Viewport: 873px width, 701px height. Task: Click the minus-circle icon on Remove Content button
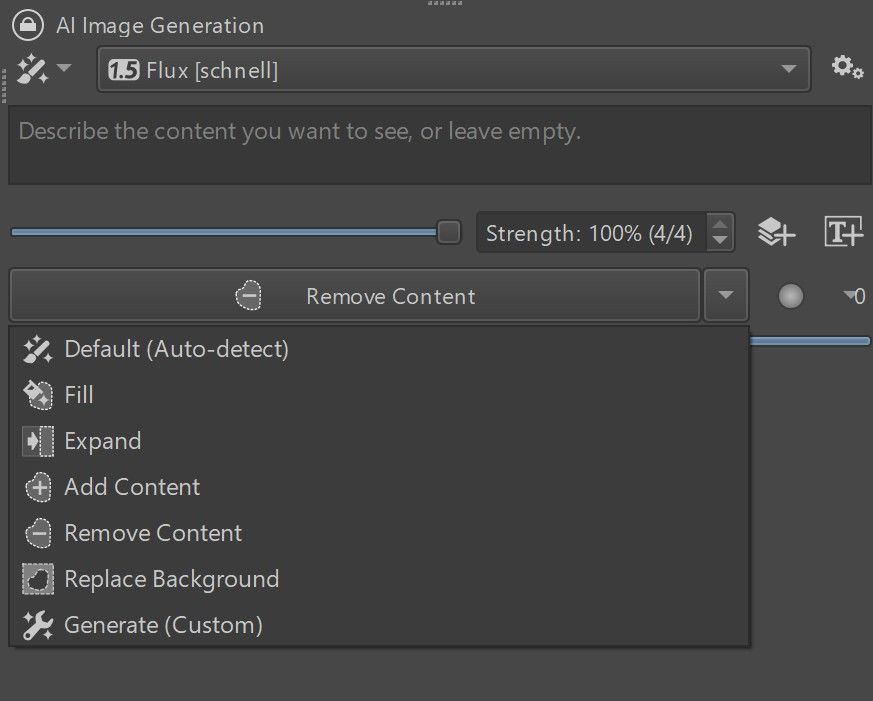coord(248,295)
